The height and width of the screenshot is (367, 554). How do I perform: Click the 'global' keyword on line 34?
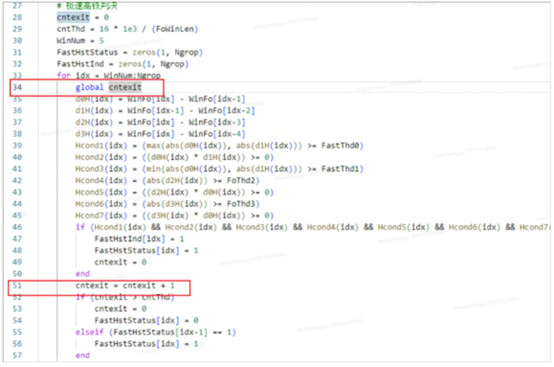pyautogui.click(x=89, y=87)
